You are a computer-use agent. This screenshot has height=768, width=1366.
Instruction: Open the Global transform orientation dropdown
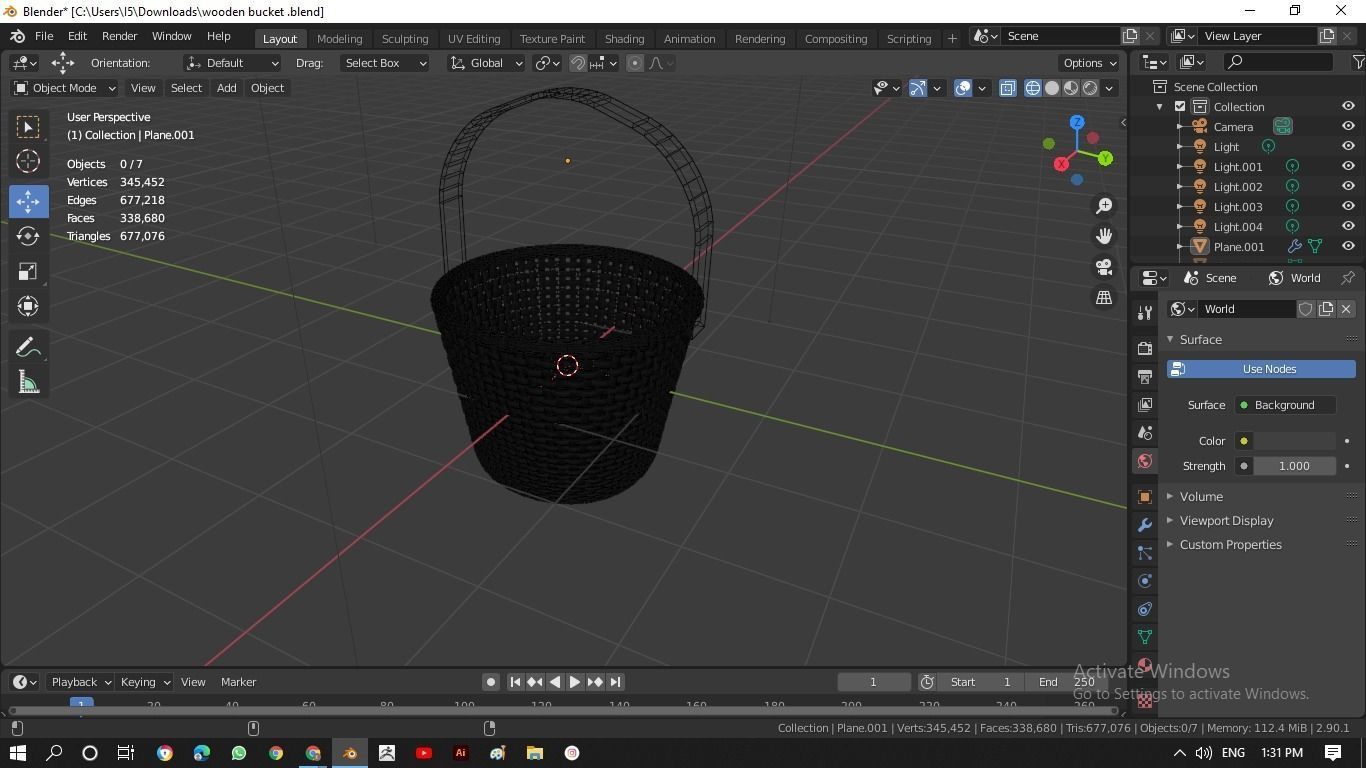(485, 63)
